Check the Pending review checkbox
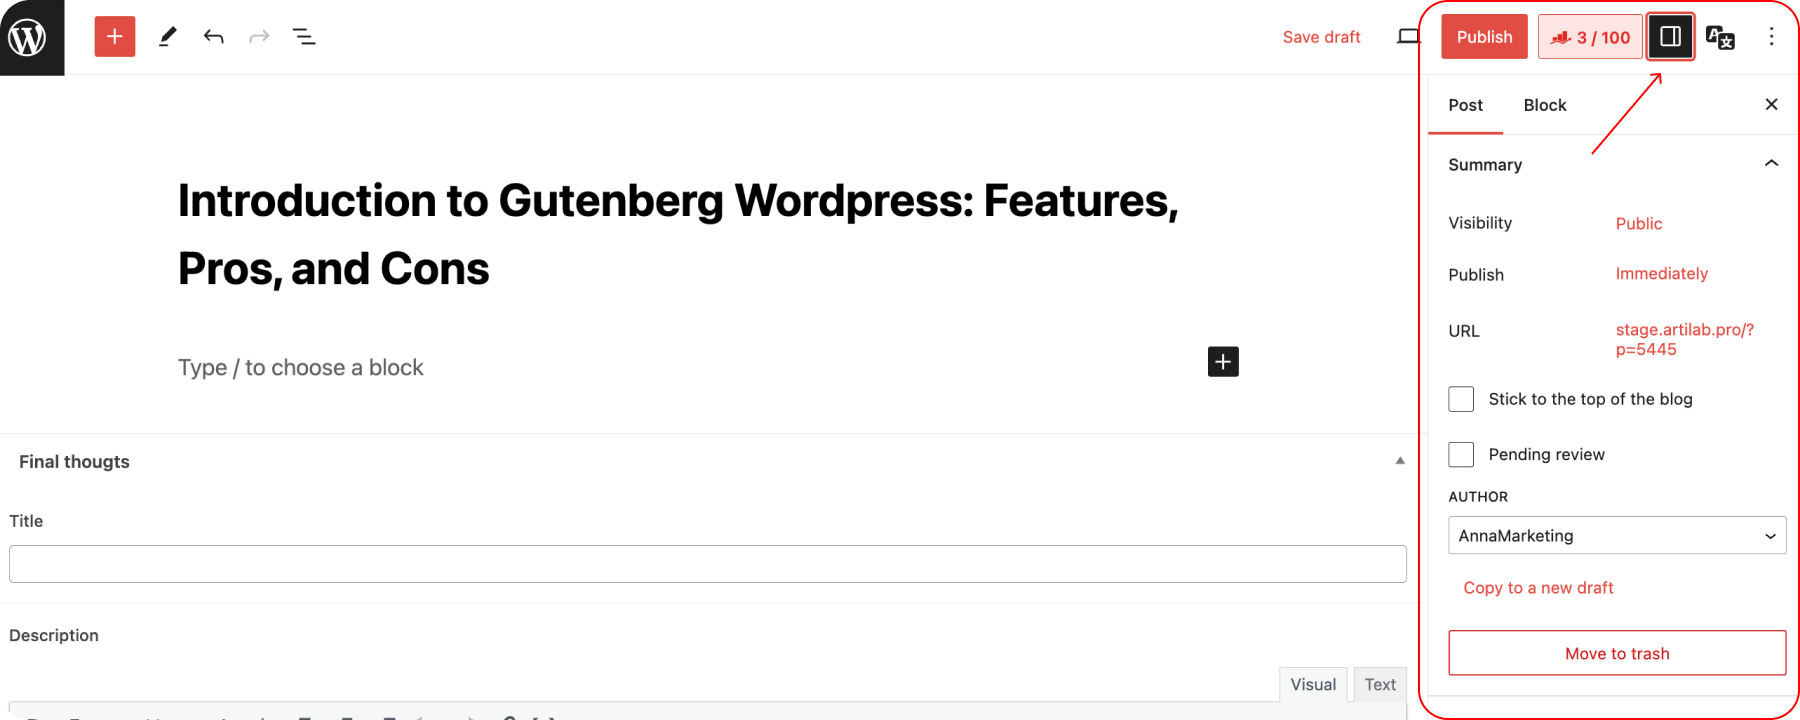 pyautogui.click(x=1461, y=454)
